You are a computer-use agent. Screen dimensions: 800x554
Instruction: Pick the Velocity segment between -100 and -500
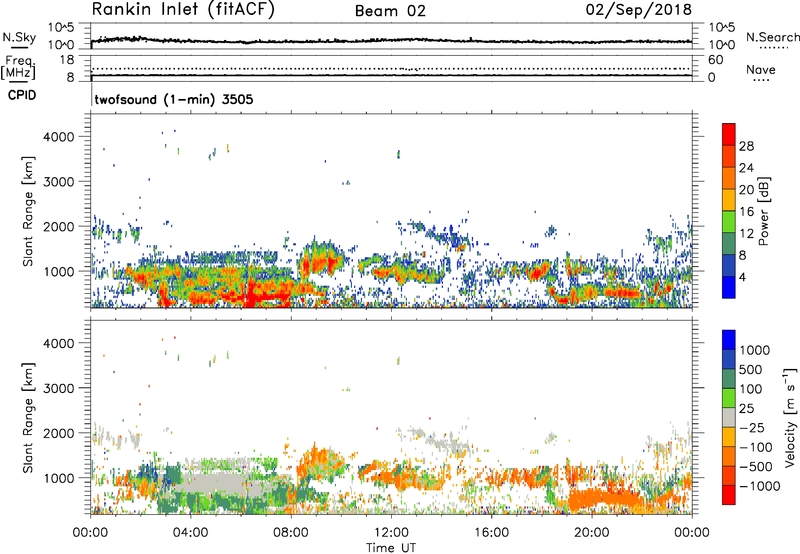point(729,456)
